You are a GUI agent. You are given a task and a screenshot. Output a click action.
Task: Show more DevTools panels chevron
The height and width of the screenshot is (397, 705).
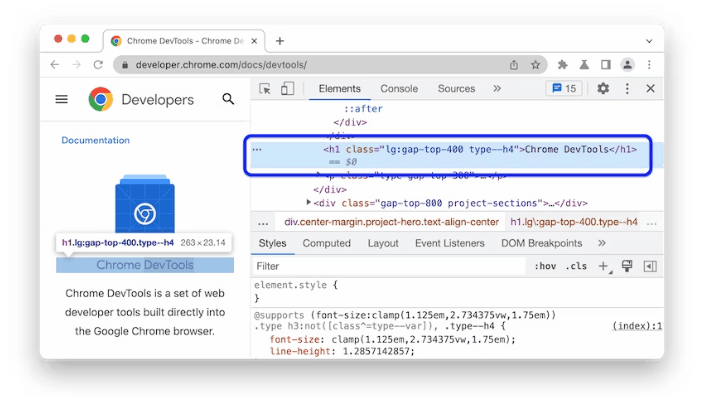tap(497, 89)
